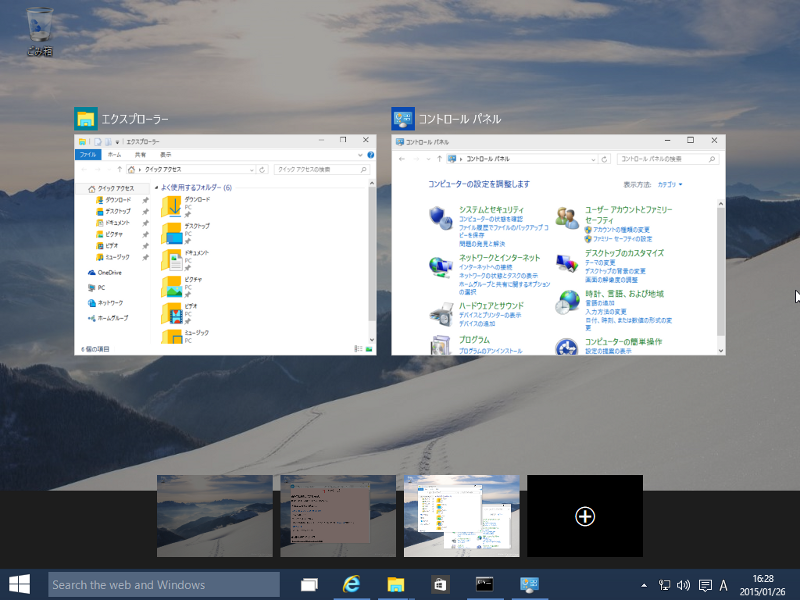Click the クイック アクセスの検索 search box
Image resolution: width=800 pixels, height=600 pixels.
pos(321,169)
